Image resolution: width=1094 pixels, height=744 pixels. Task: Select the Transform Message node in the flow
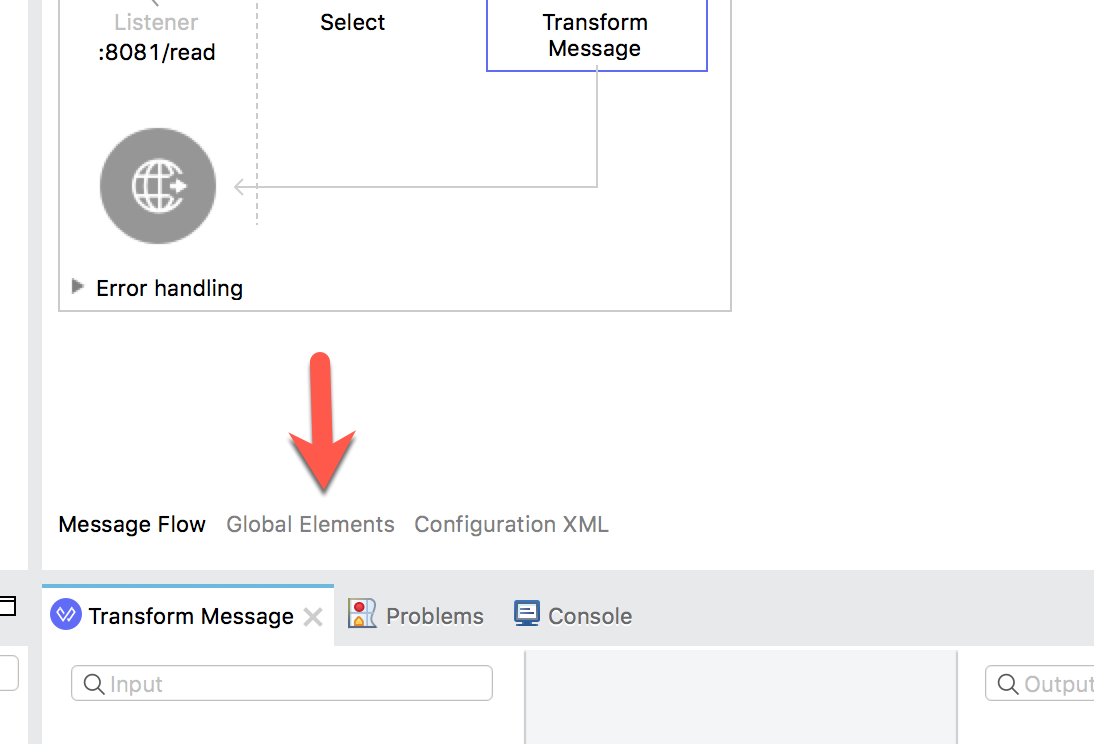[x=596, y=36]
